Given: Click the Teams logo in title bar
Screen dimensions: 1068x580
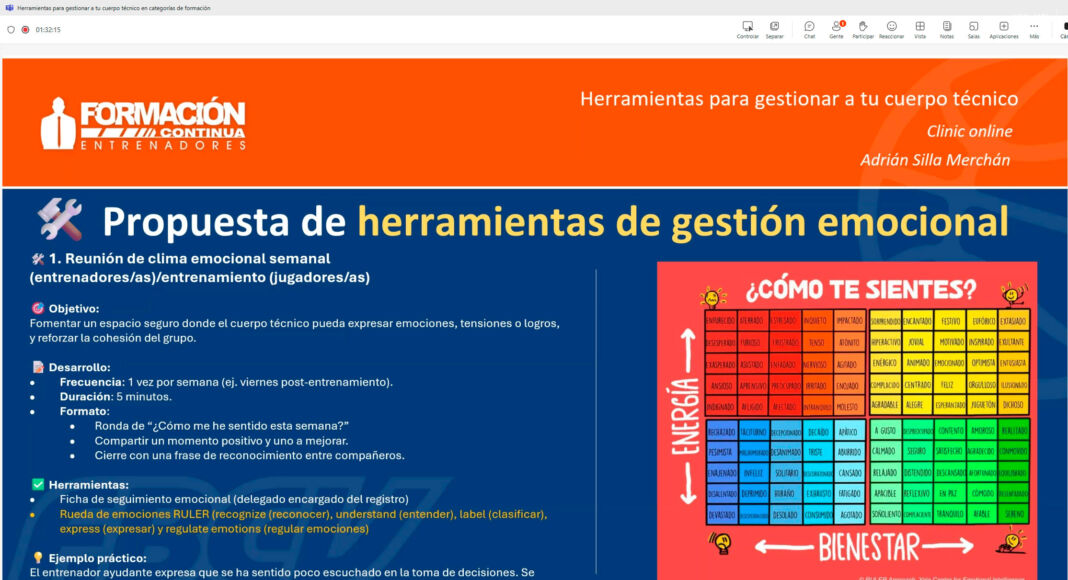Looking at the screenshot, I should [9, 8].
